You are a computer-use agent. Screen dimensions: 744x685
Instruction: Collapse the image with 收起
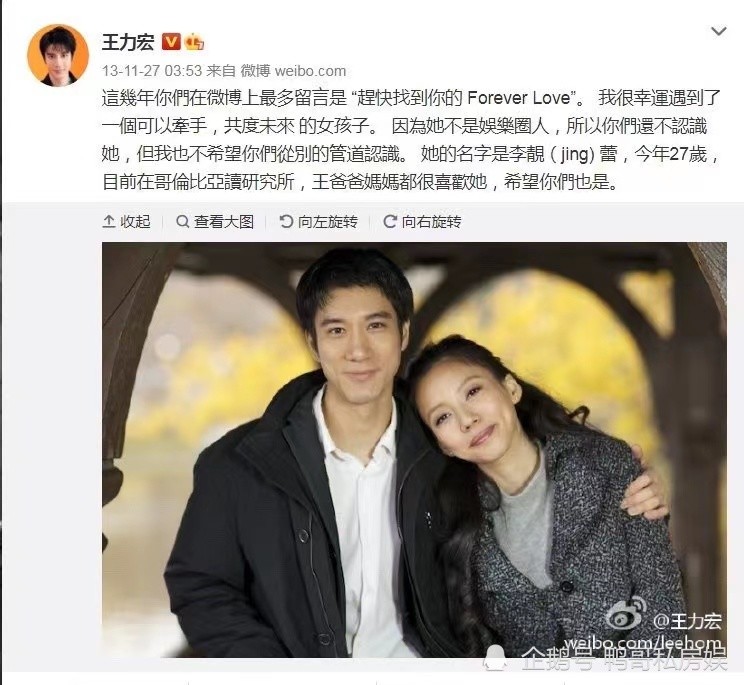126,222
